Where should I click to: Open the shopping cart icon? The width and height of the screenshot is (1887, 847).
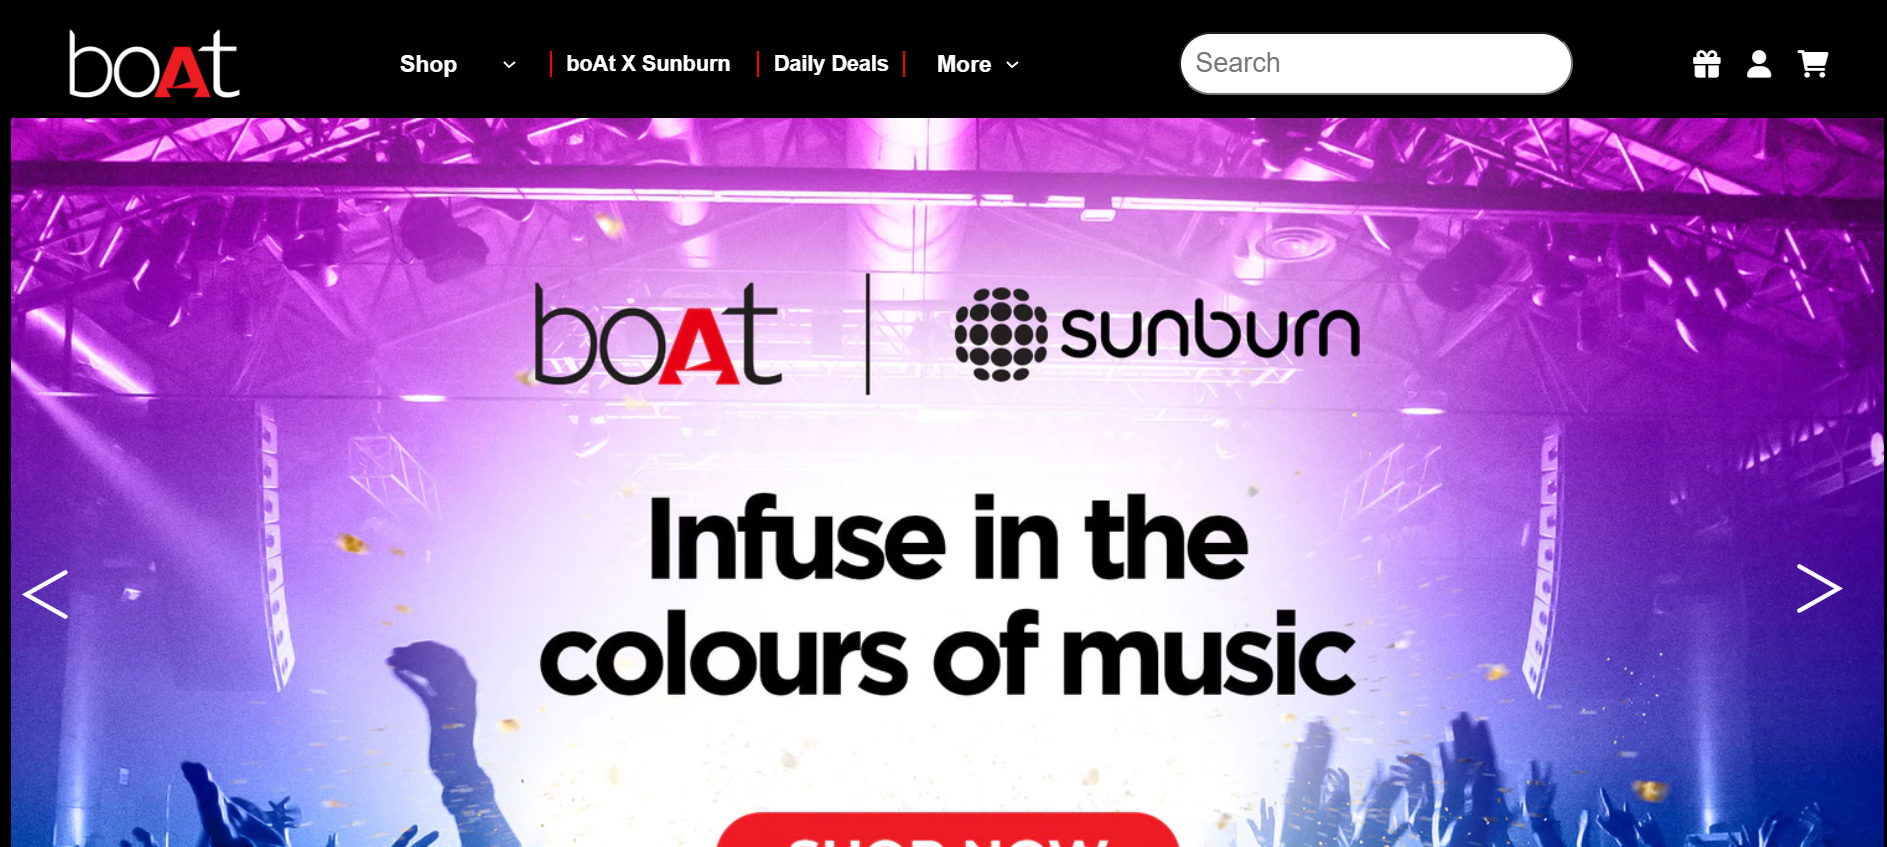tap(1813, 64)
